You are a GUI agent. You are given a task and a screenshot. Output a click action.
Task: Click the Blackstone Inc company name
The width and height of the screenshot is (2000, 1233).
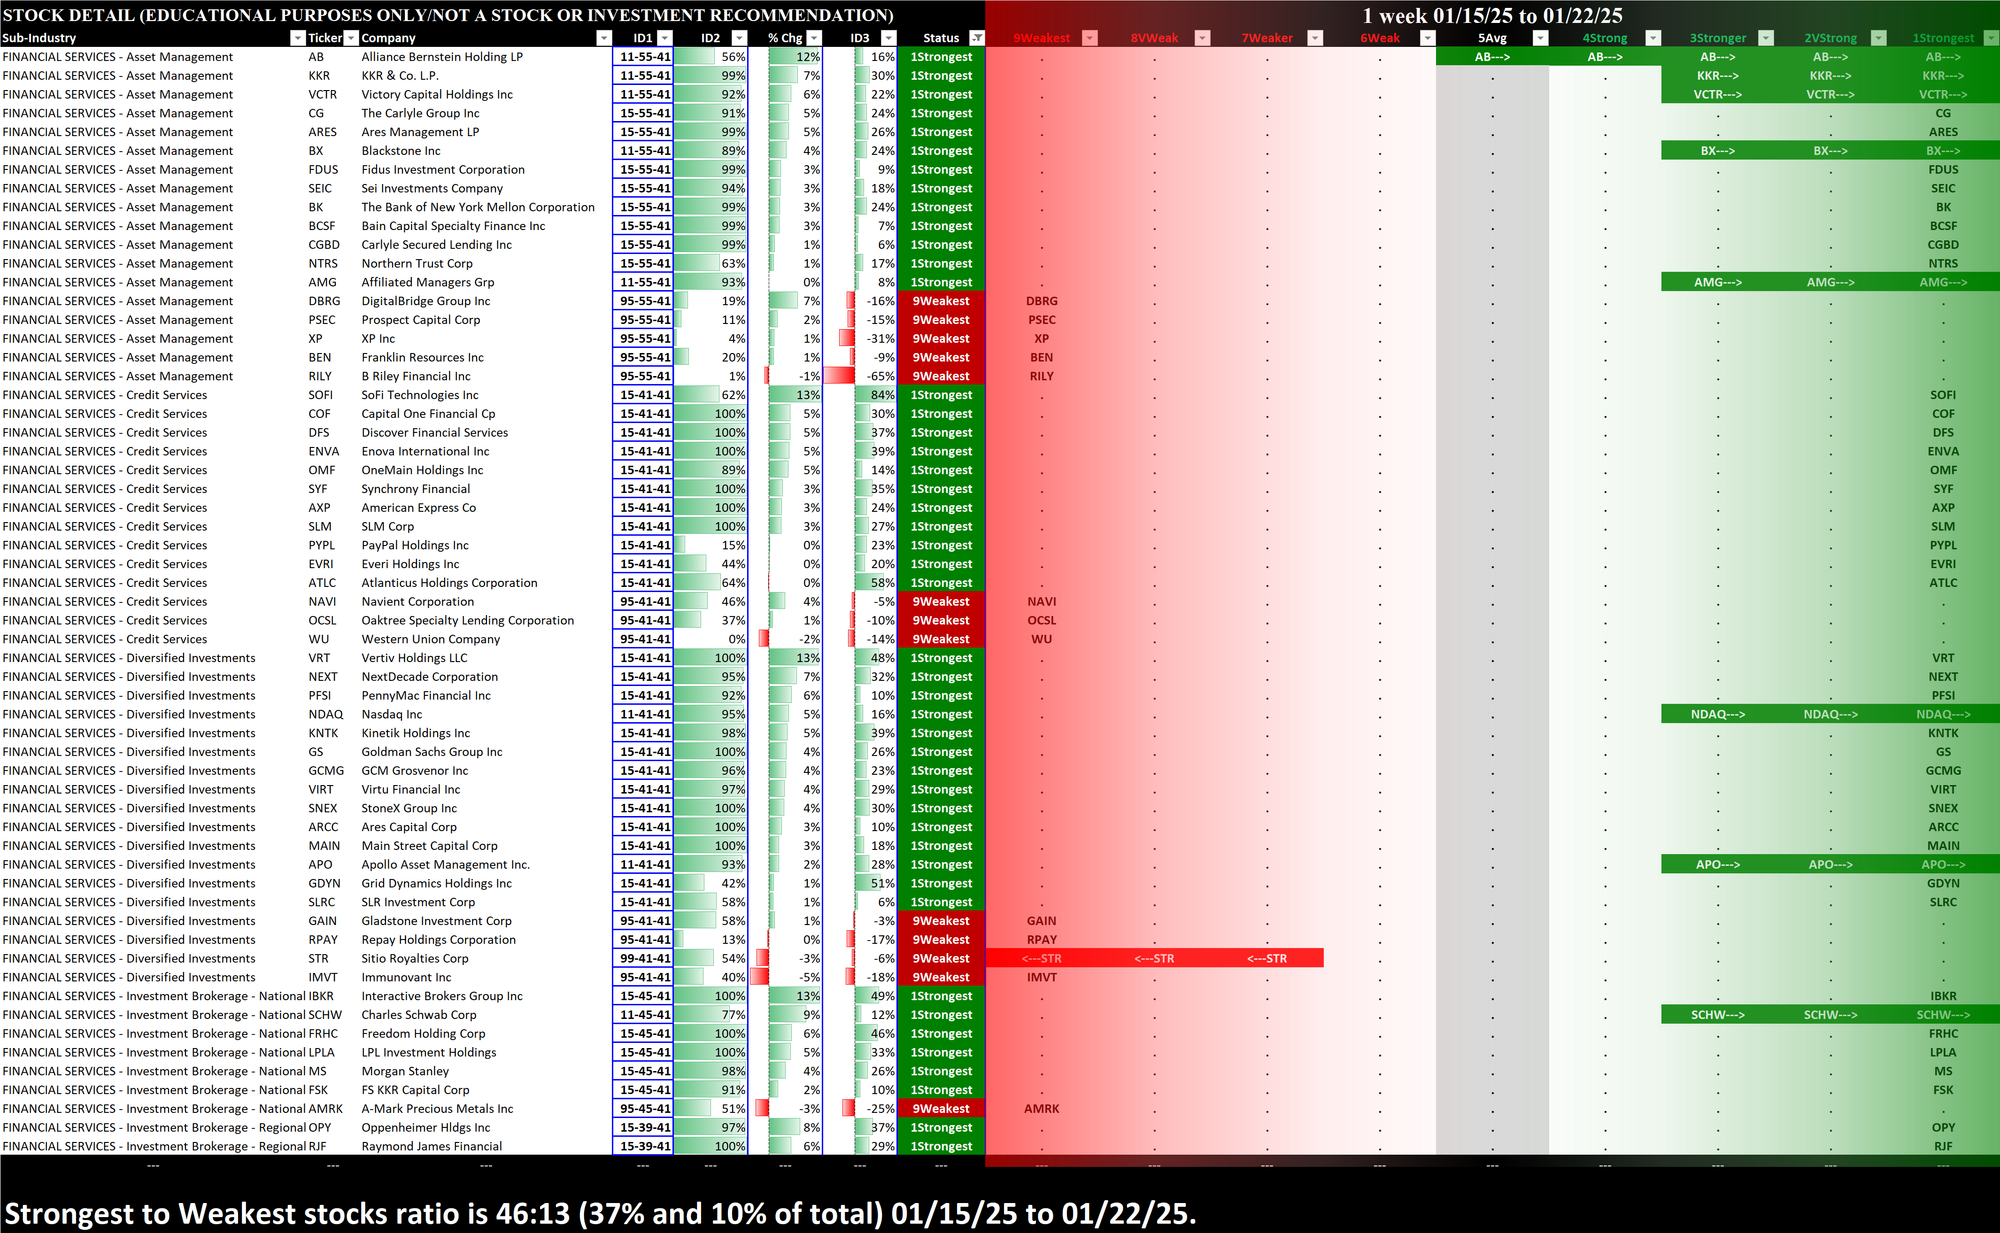coord(401,151)
